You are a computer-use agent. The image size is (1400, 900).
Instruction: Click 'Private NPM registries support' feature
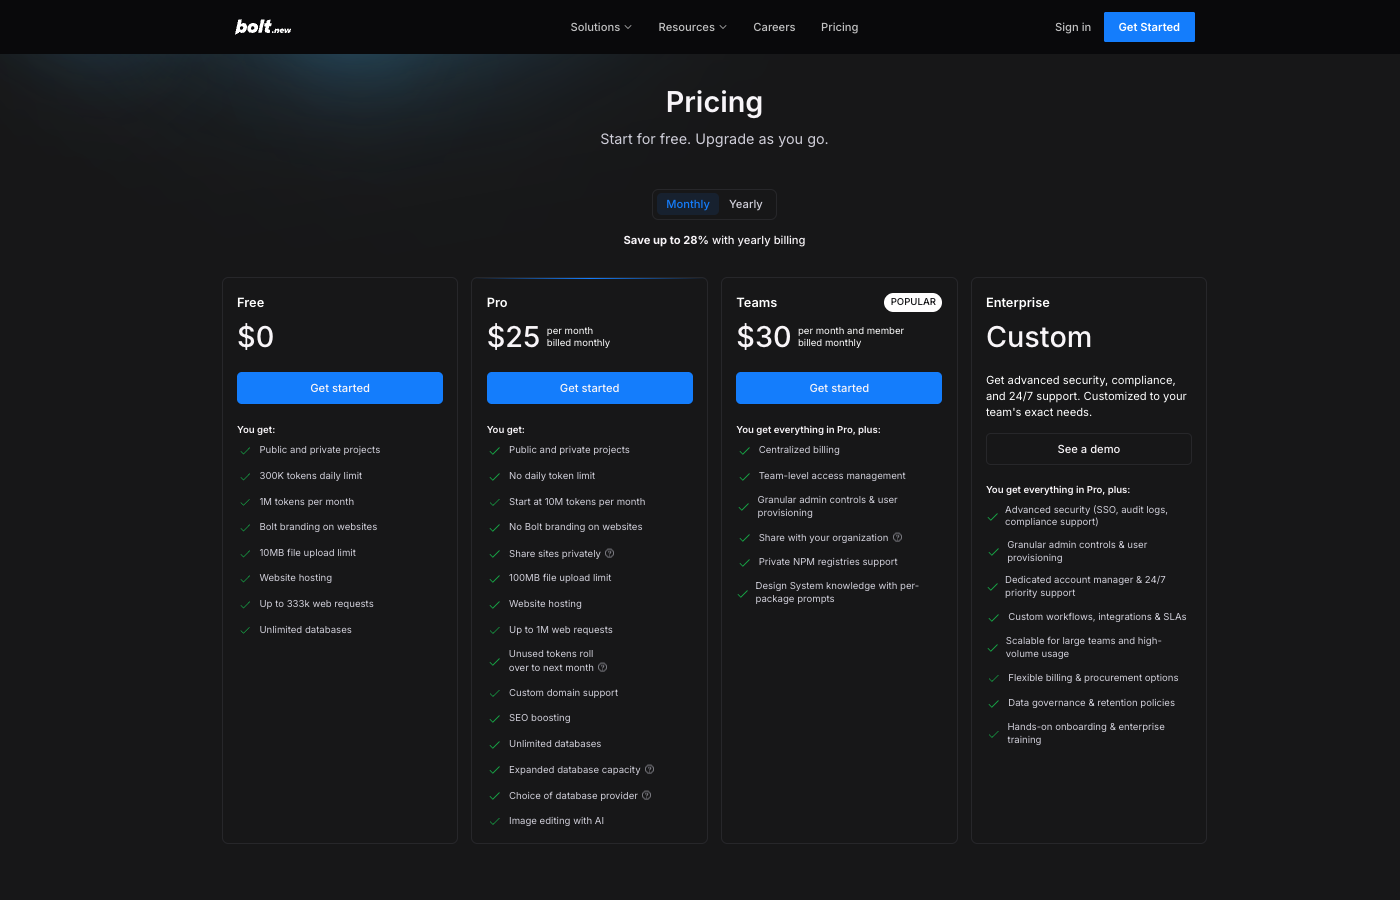coord(828,562)
